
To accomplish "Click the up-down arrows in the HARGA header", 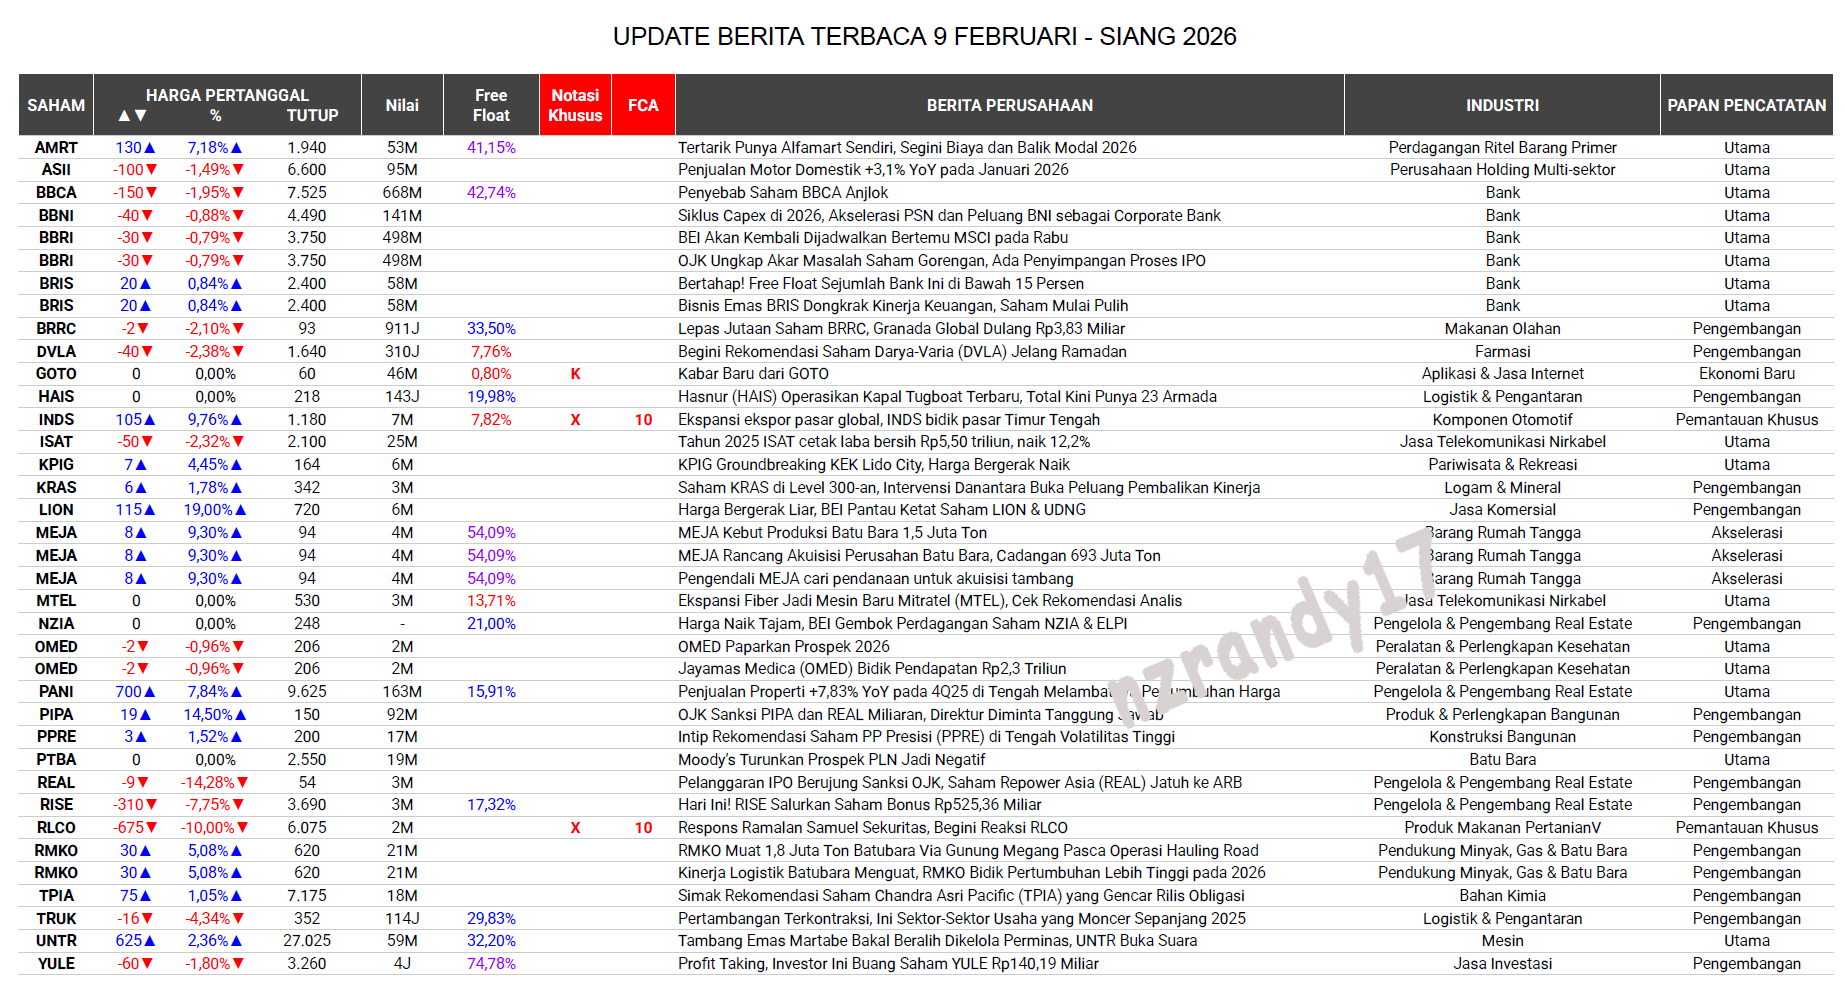I will click(x=132, y=116).
